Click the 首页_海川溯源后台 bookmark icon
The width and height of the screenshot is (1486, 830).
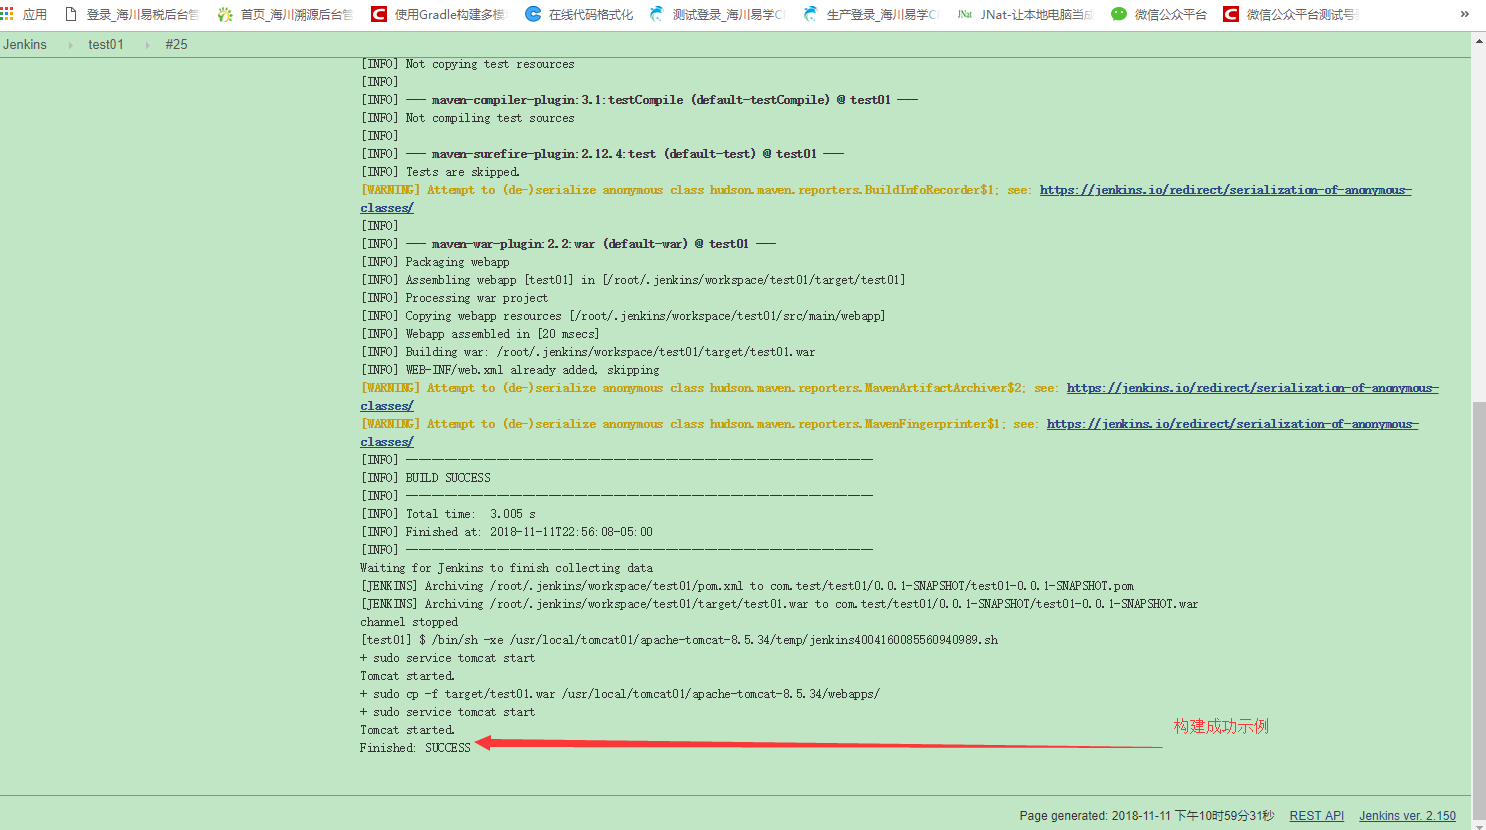tap(225, 14)
